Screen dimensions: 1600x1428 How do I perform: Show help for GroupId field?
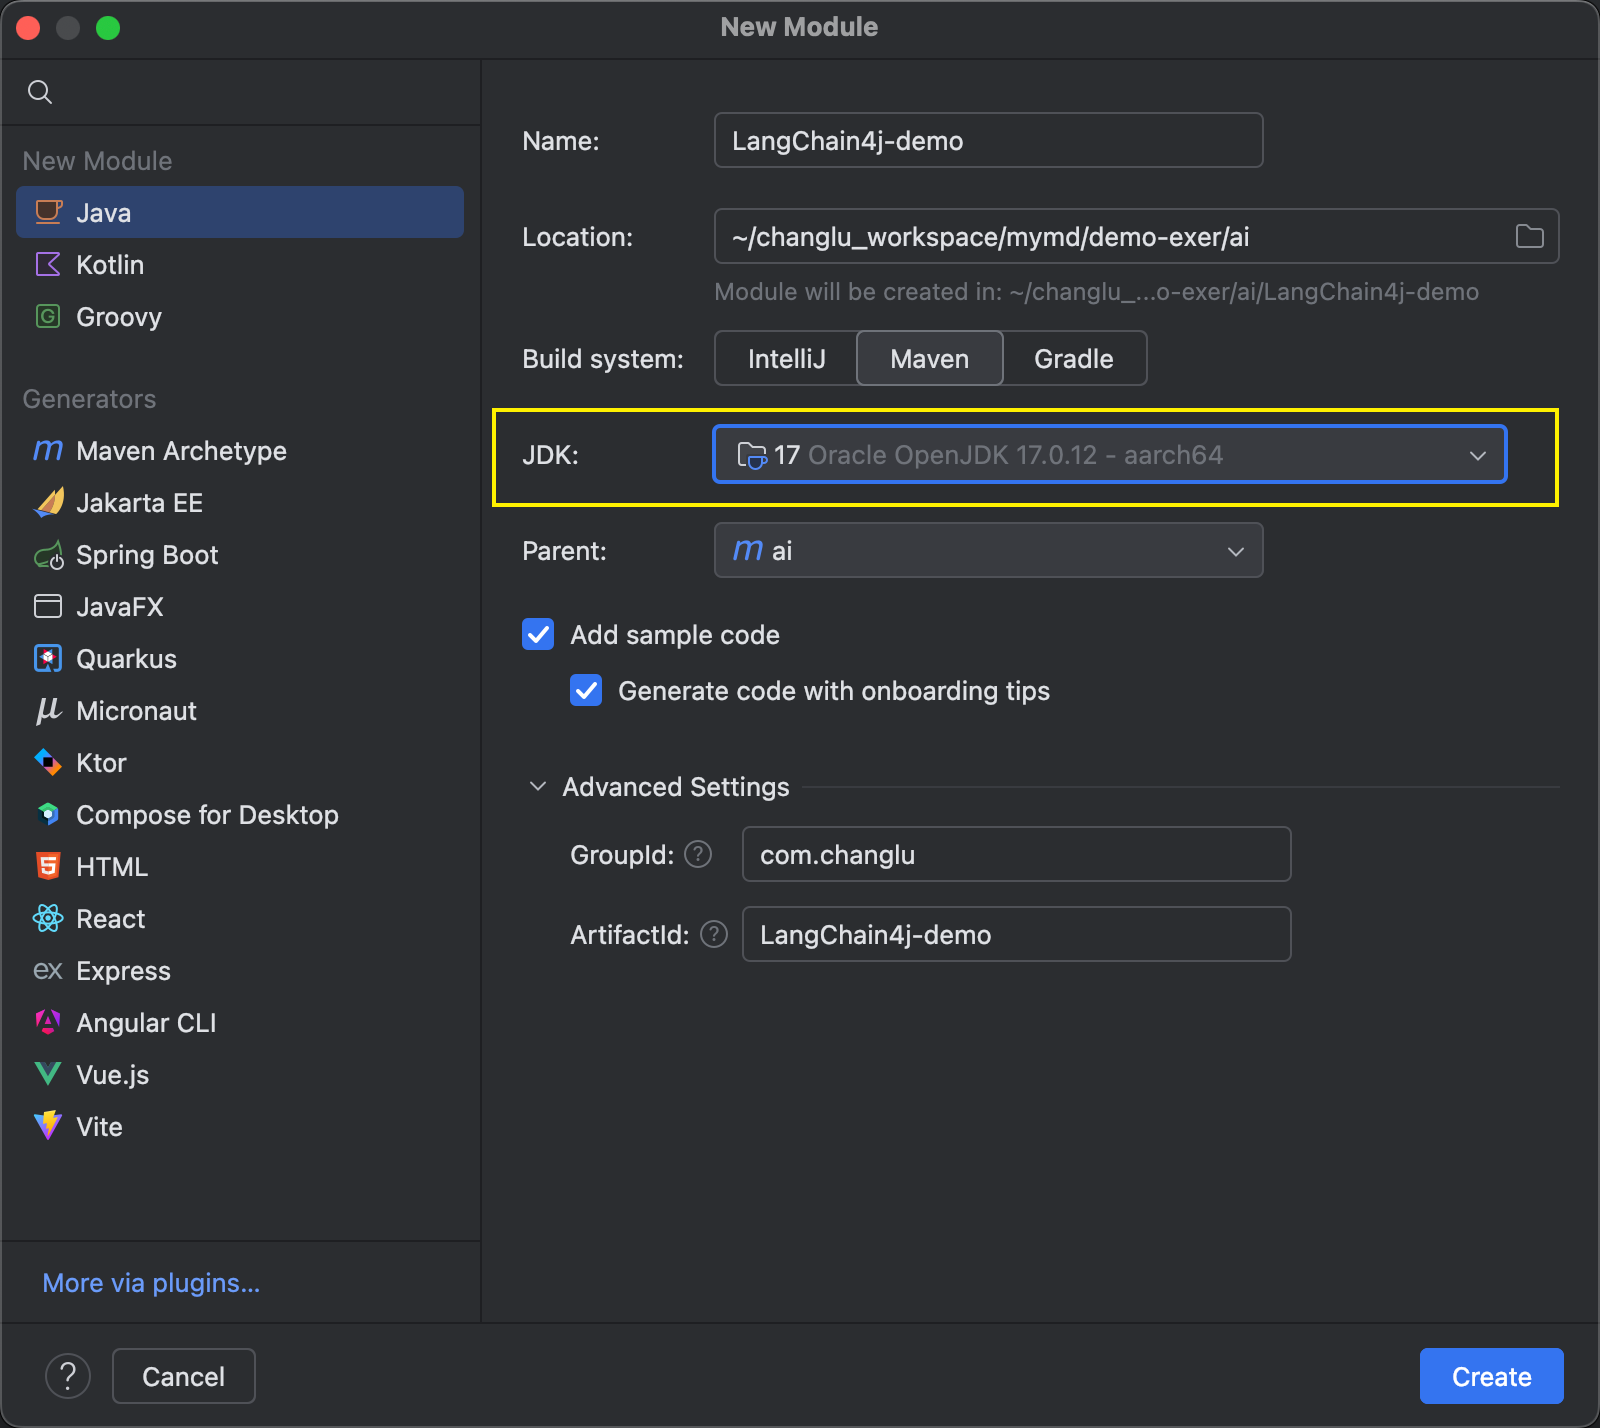click(x=698, y=854)
